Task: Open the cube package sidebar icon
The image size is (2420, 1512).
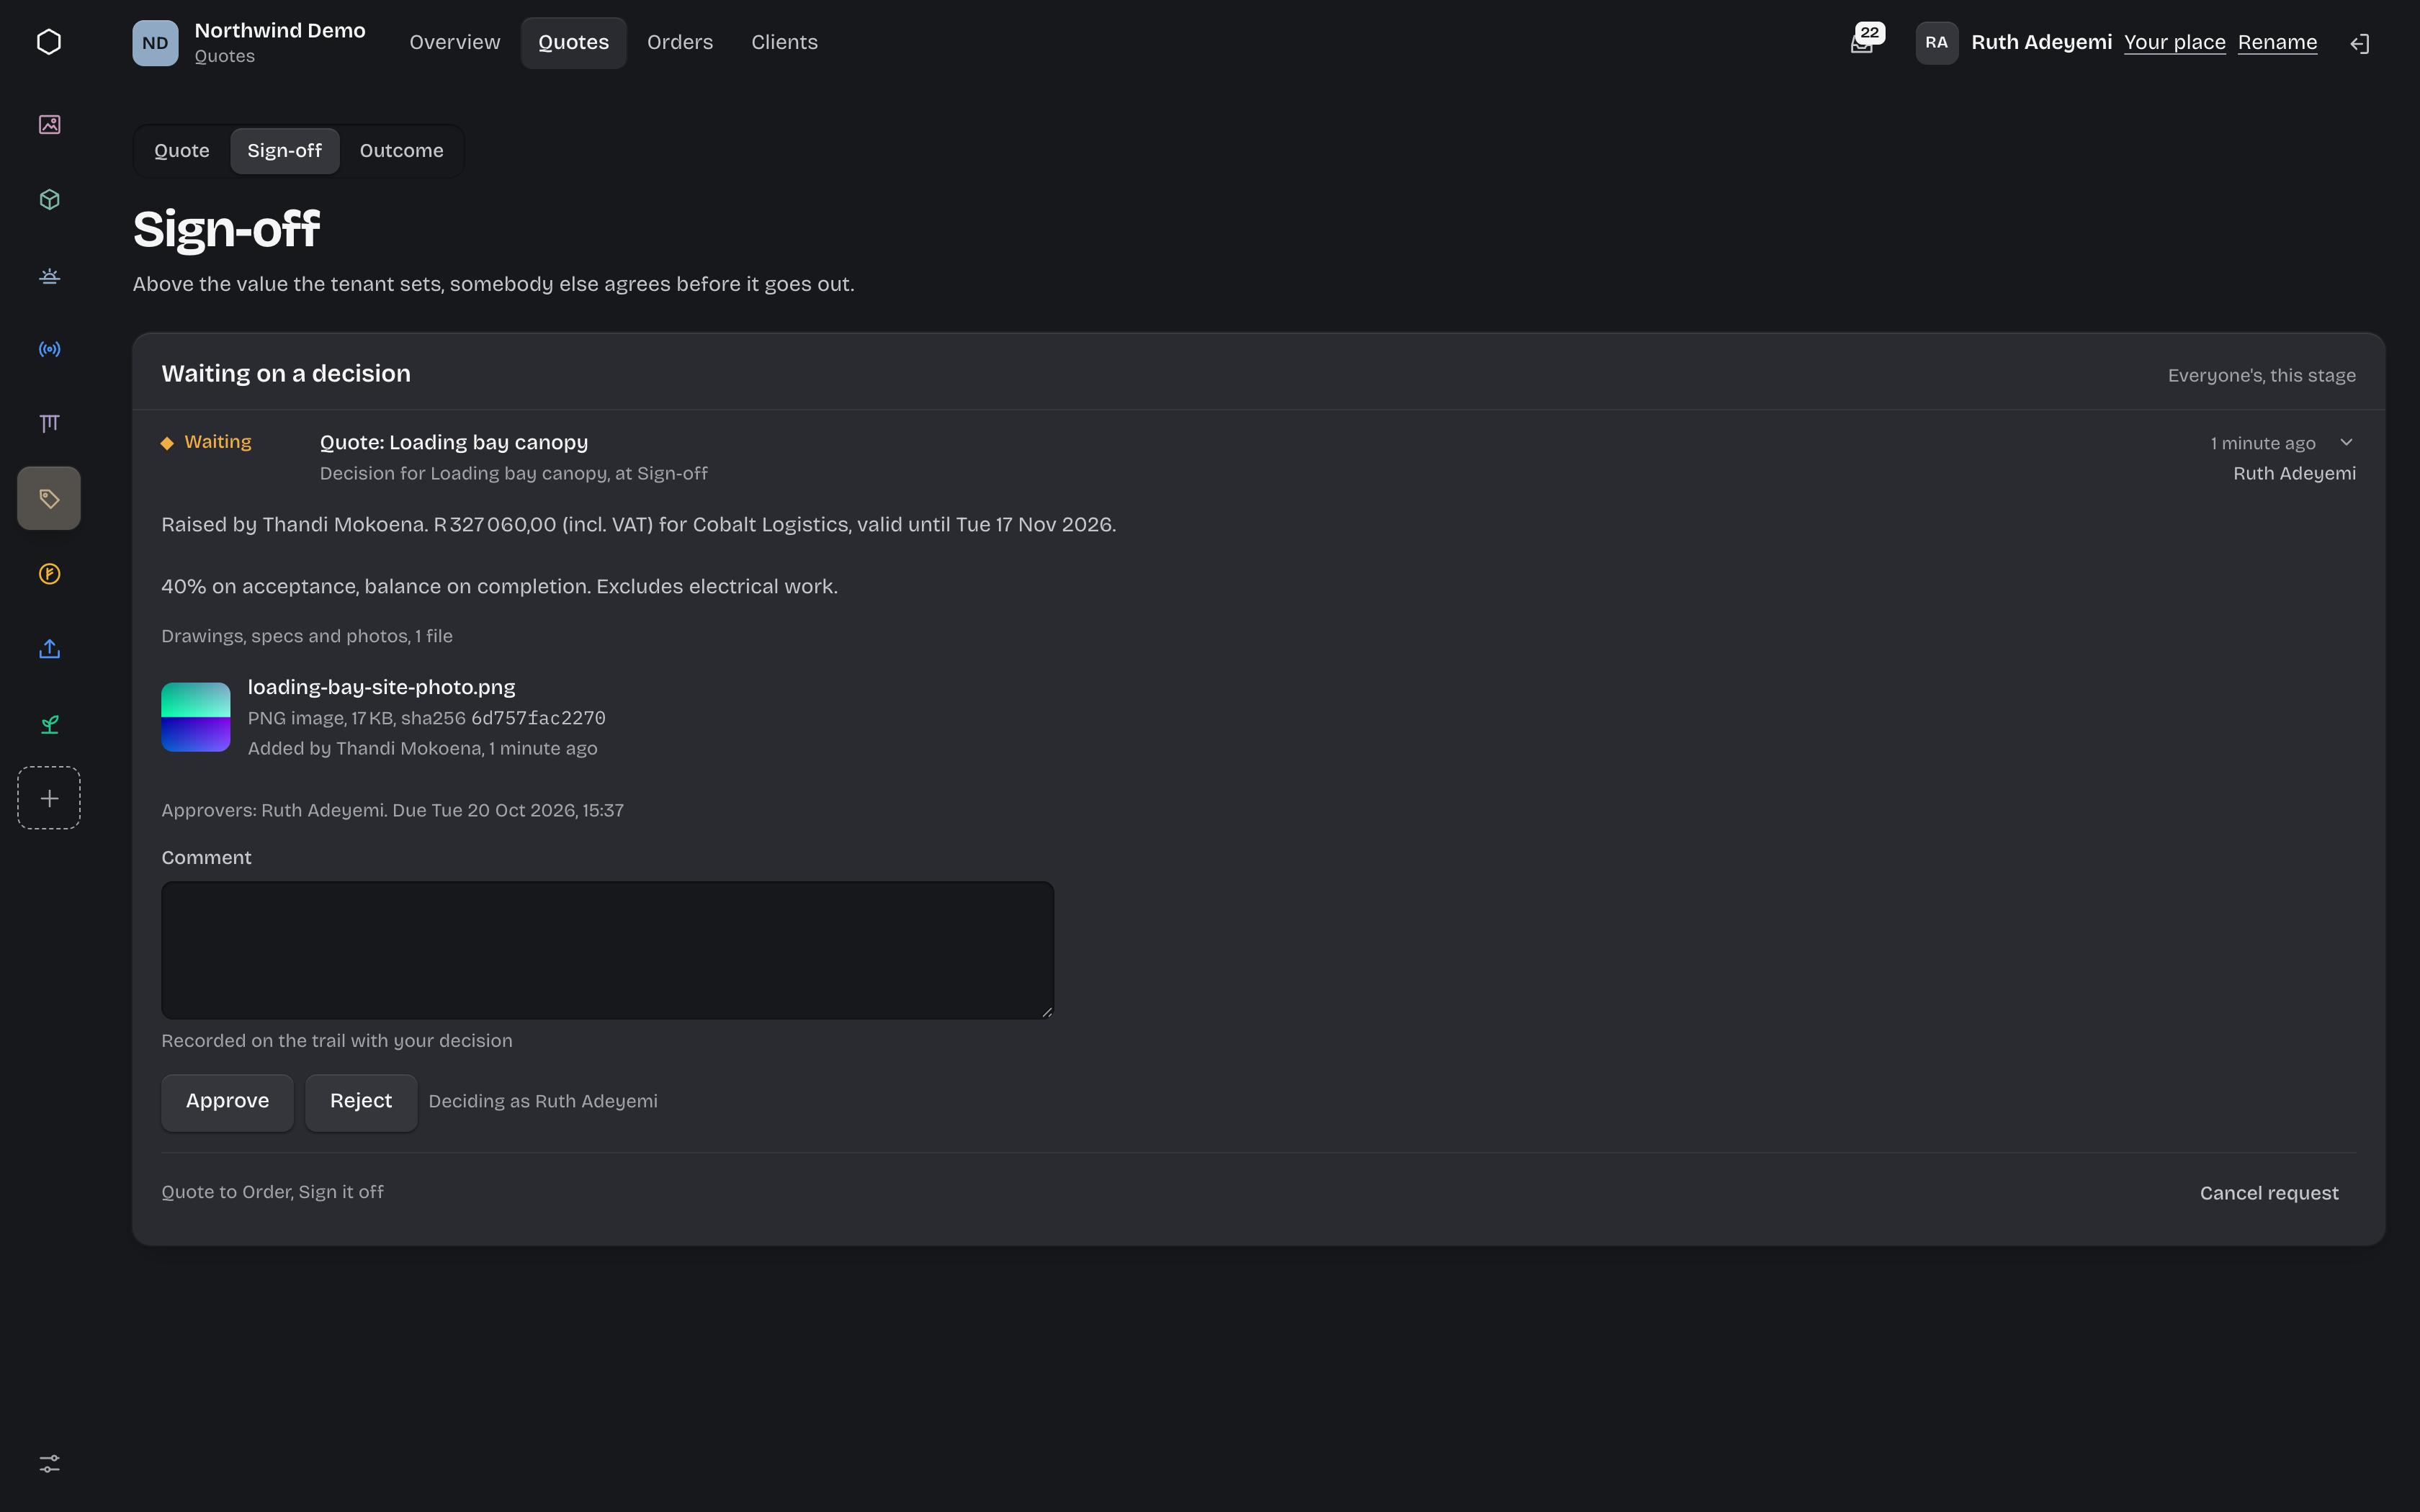Action: (x=49, y=199)
